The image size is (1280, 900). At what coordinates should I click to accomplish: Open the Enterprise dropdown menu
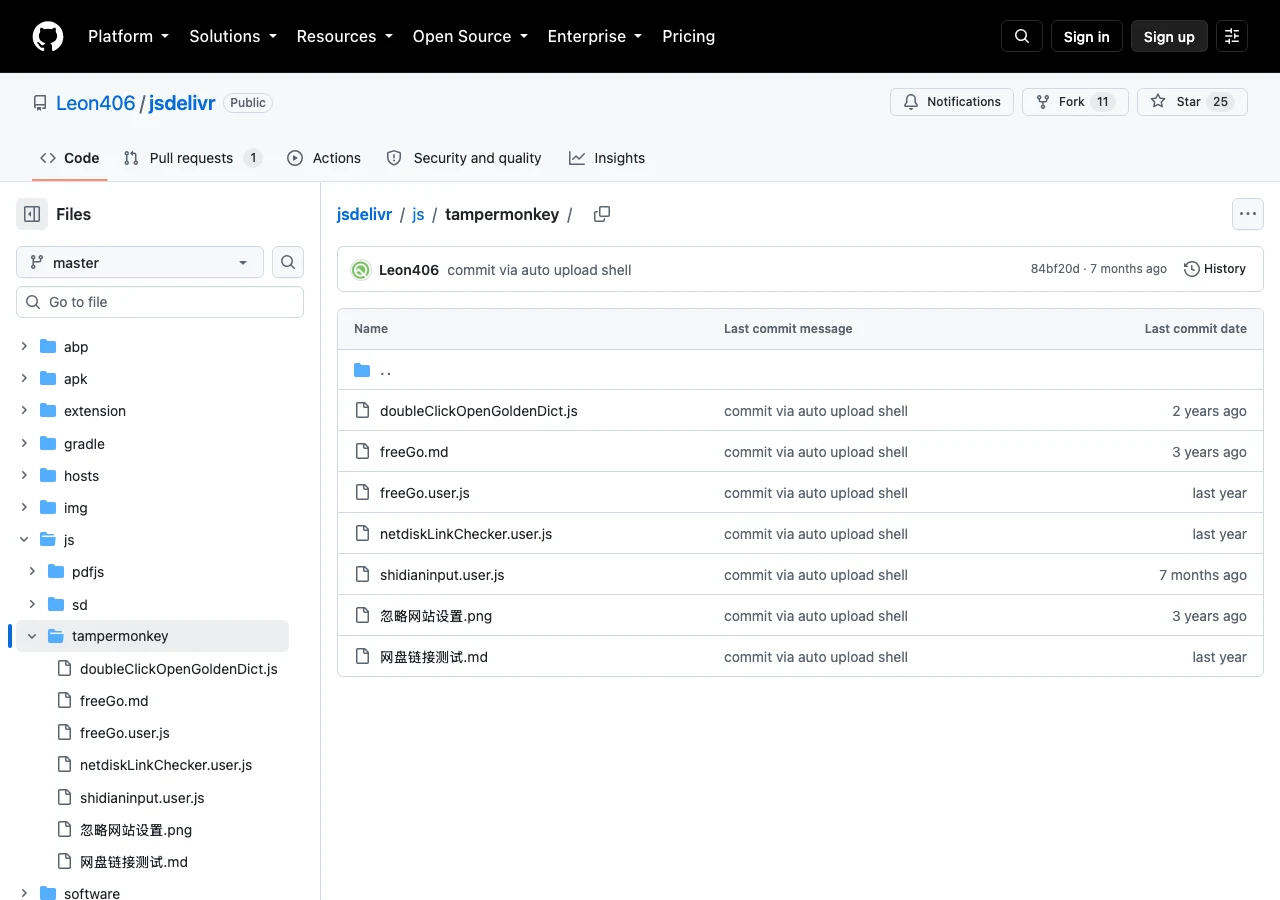tap(594, 36)
